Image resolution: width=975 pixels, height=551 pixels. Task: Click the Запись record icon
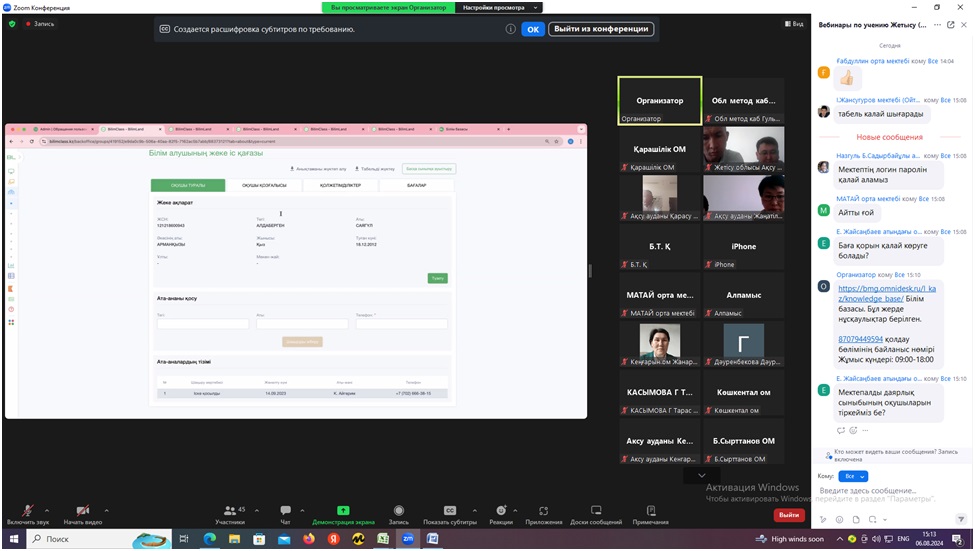coord(398,510)
